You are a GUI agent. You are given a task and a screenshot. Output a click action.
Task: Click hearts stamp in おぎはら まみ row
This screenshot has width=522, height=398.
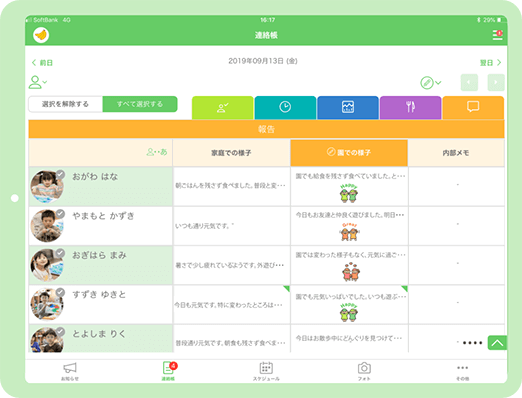point(350,272)
